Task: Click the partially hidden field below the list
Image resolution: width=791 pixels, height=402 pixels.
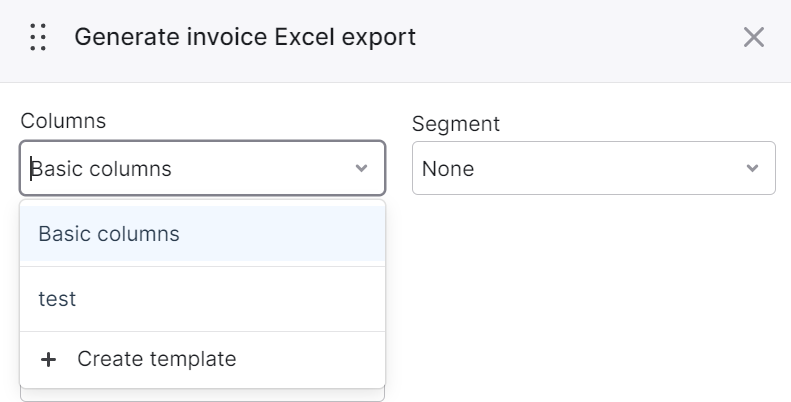Action: point(202,395)
